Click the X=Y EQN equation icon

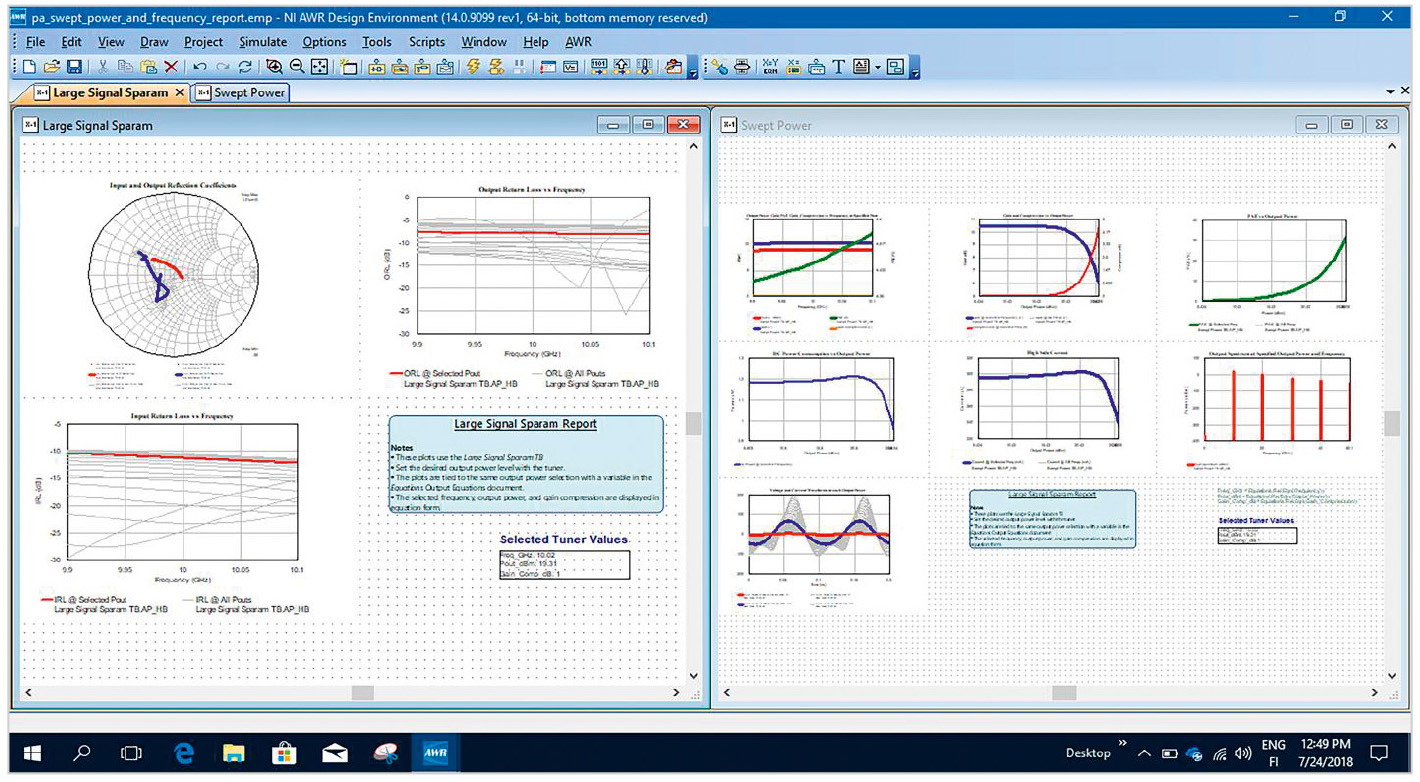(x=770, y=67)
